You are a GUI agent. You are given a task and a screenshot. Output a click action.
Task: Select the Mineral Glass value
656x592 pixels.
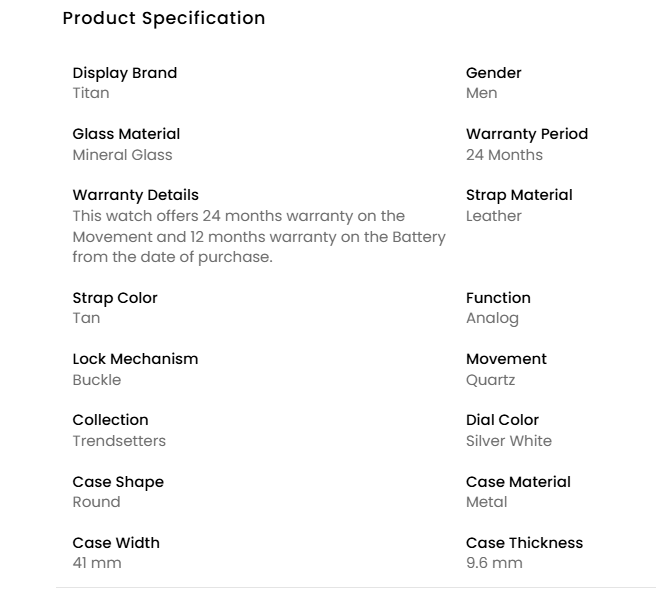(x=122, y=155)
